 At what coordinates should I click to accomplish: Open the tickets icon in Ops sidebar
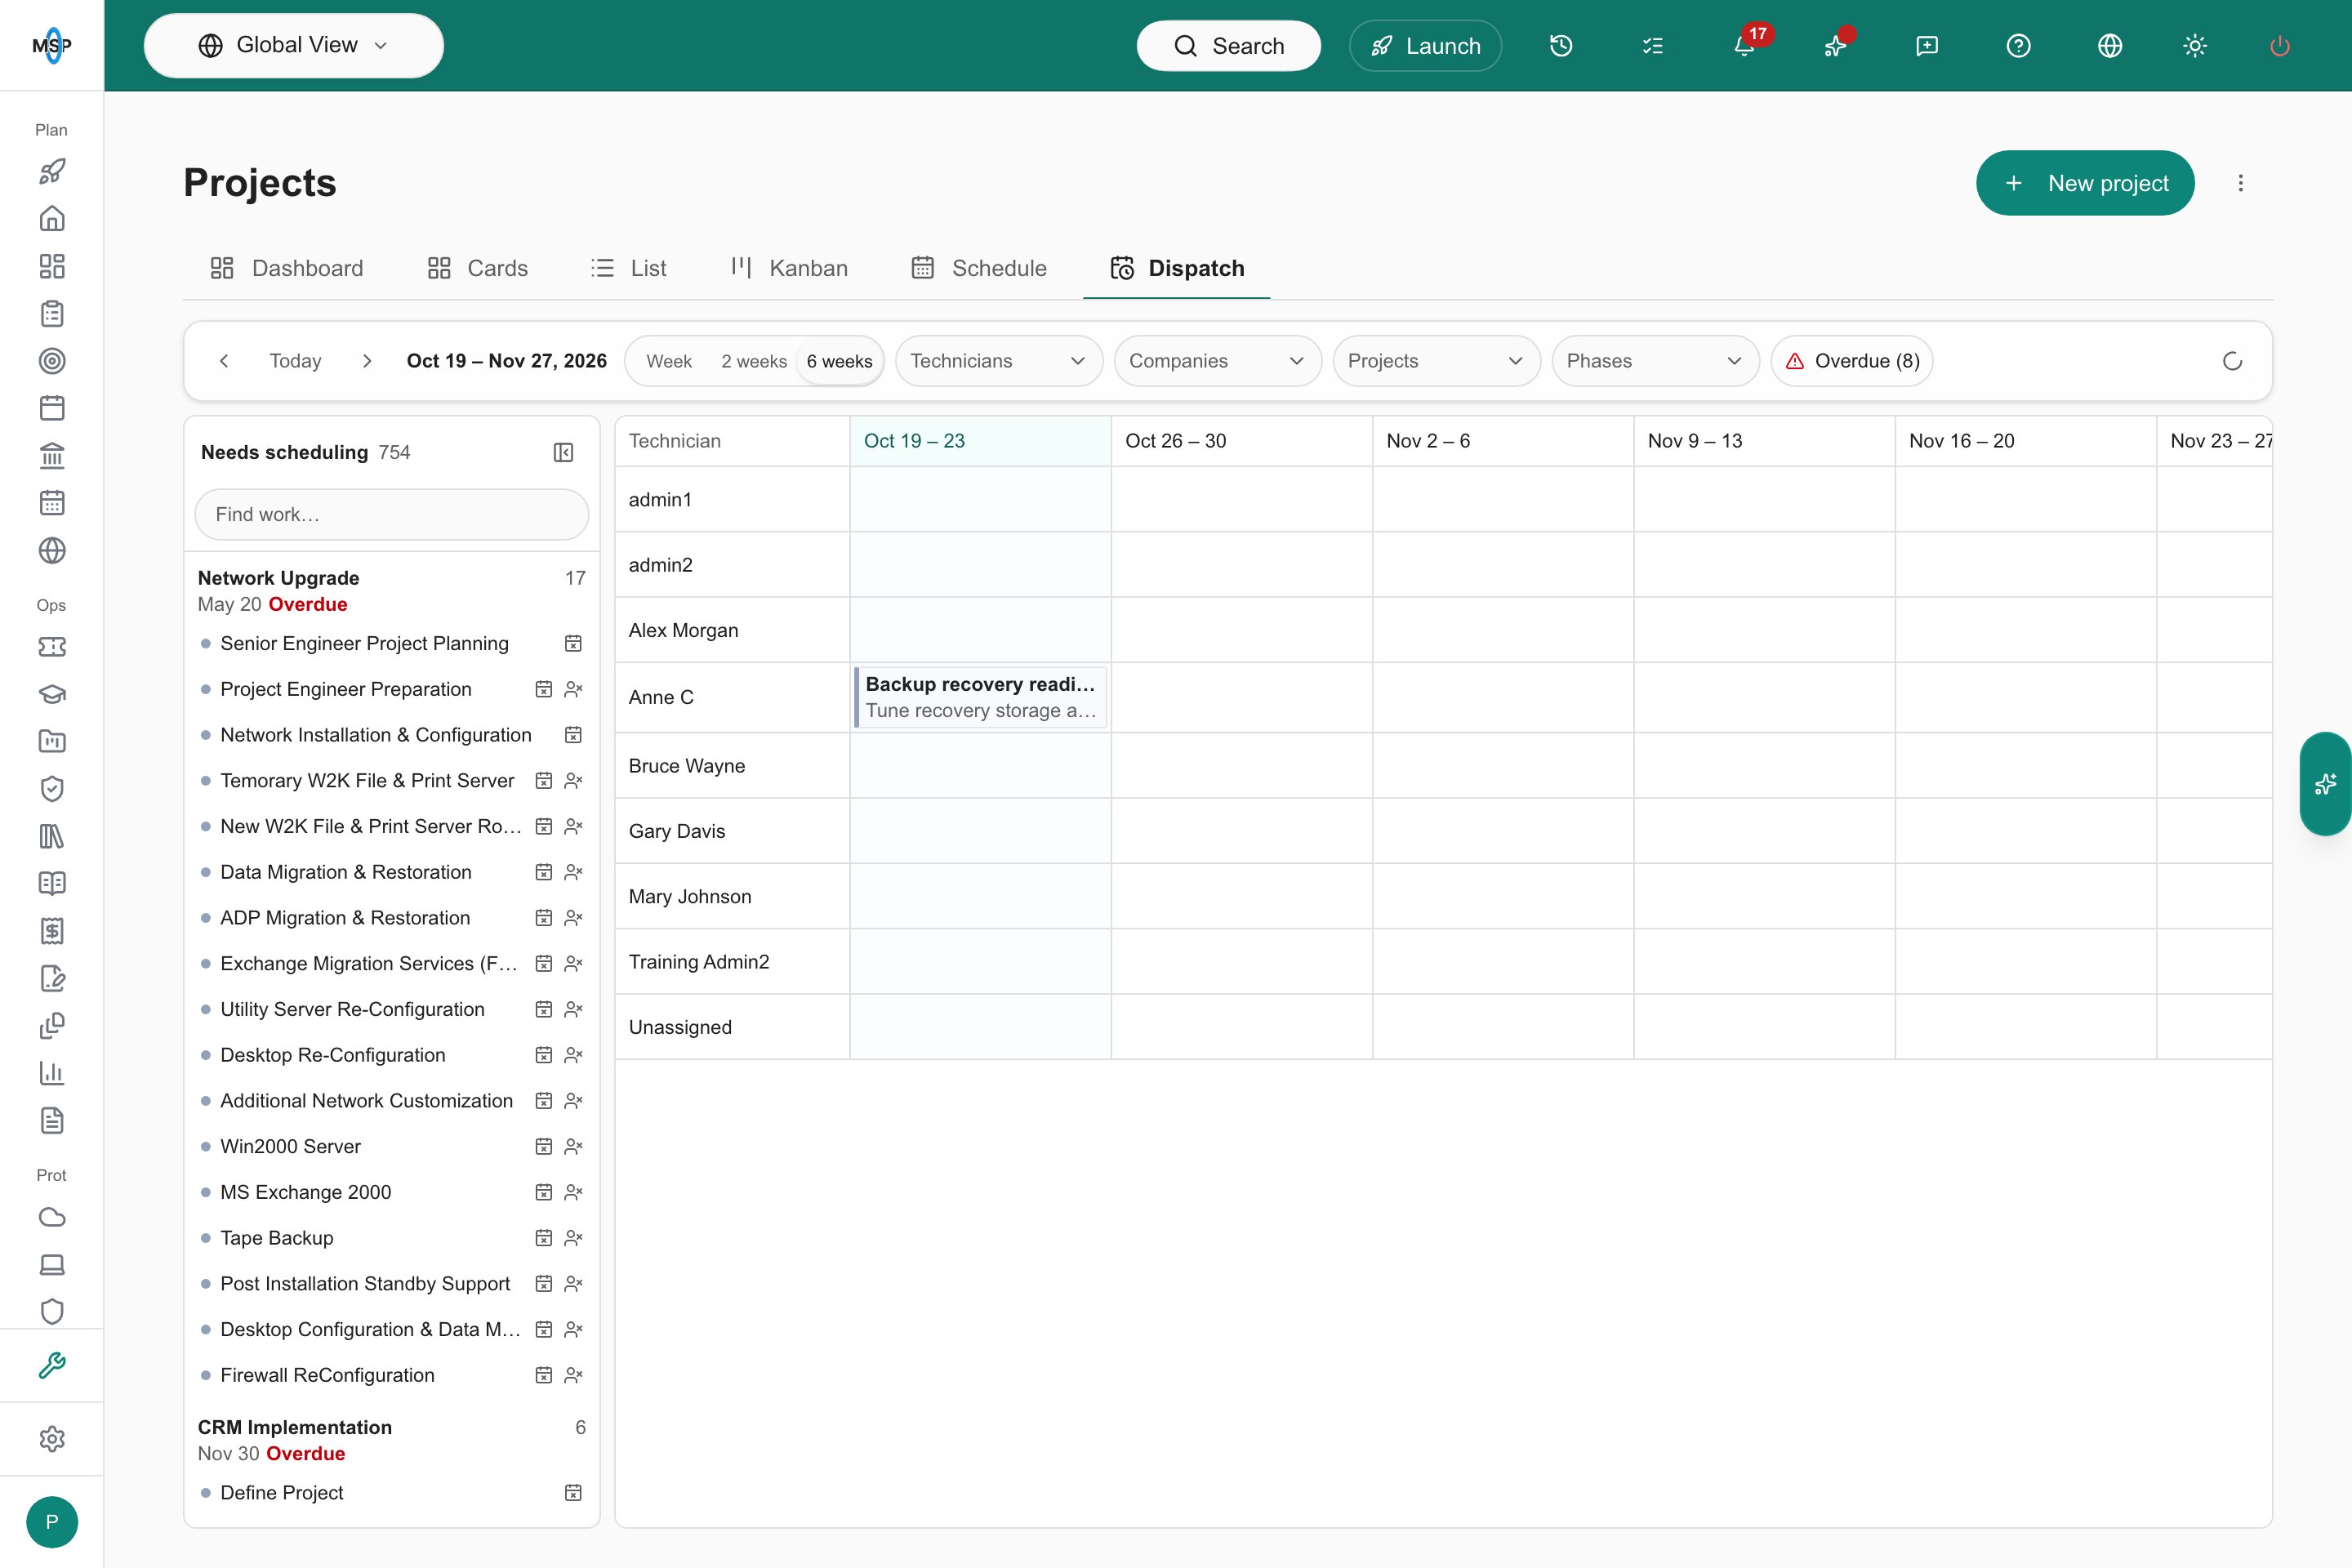pos(52,647)
